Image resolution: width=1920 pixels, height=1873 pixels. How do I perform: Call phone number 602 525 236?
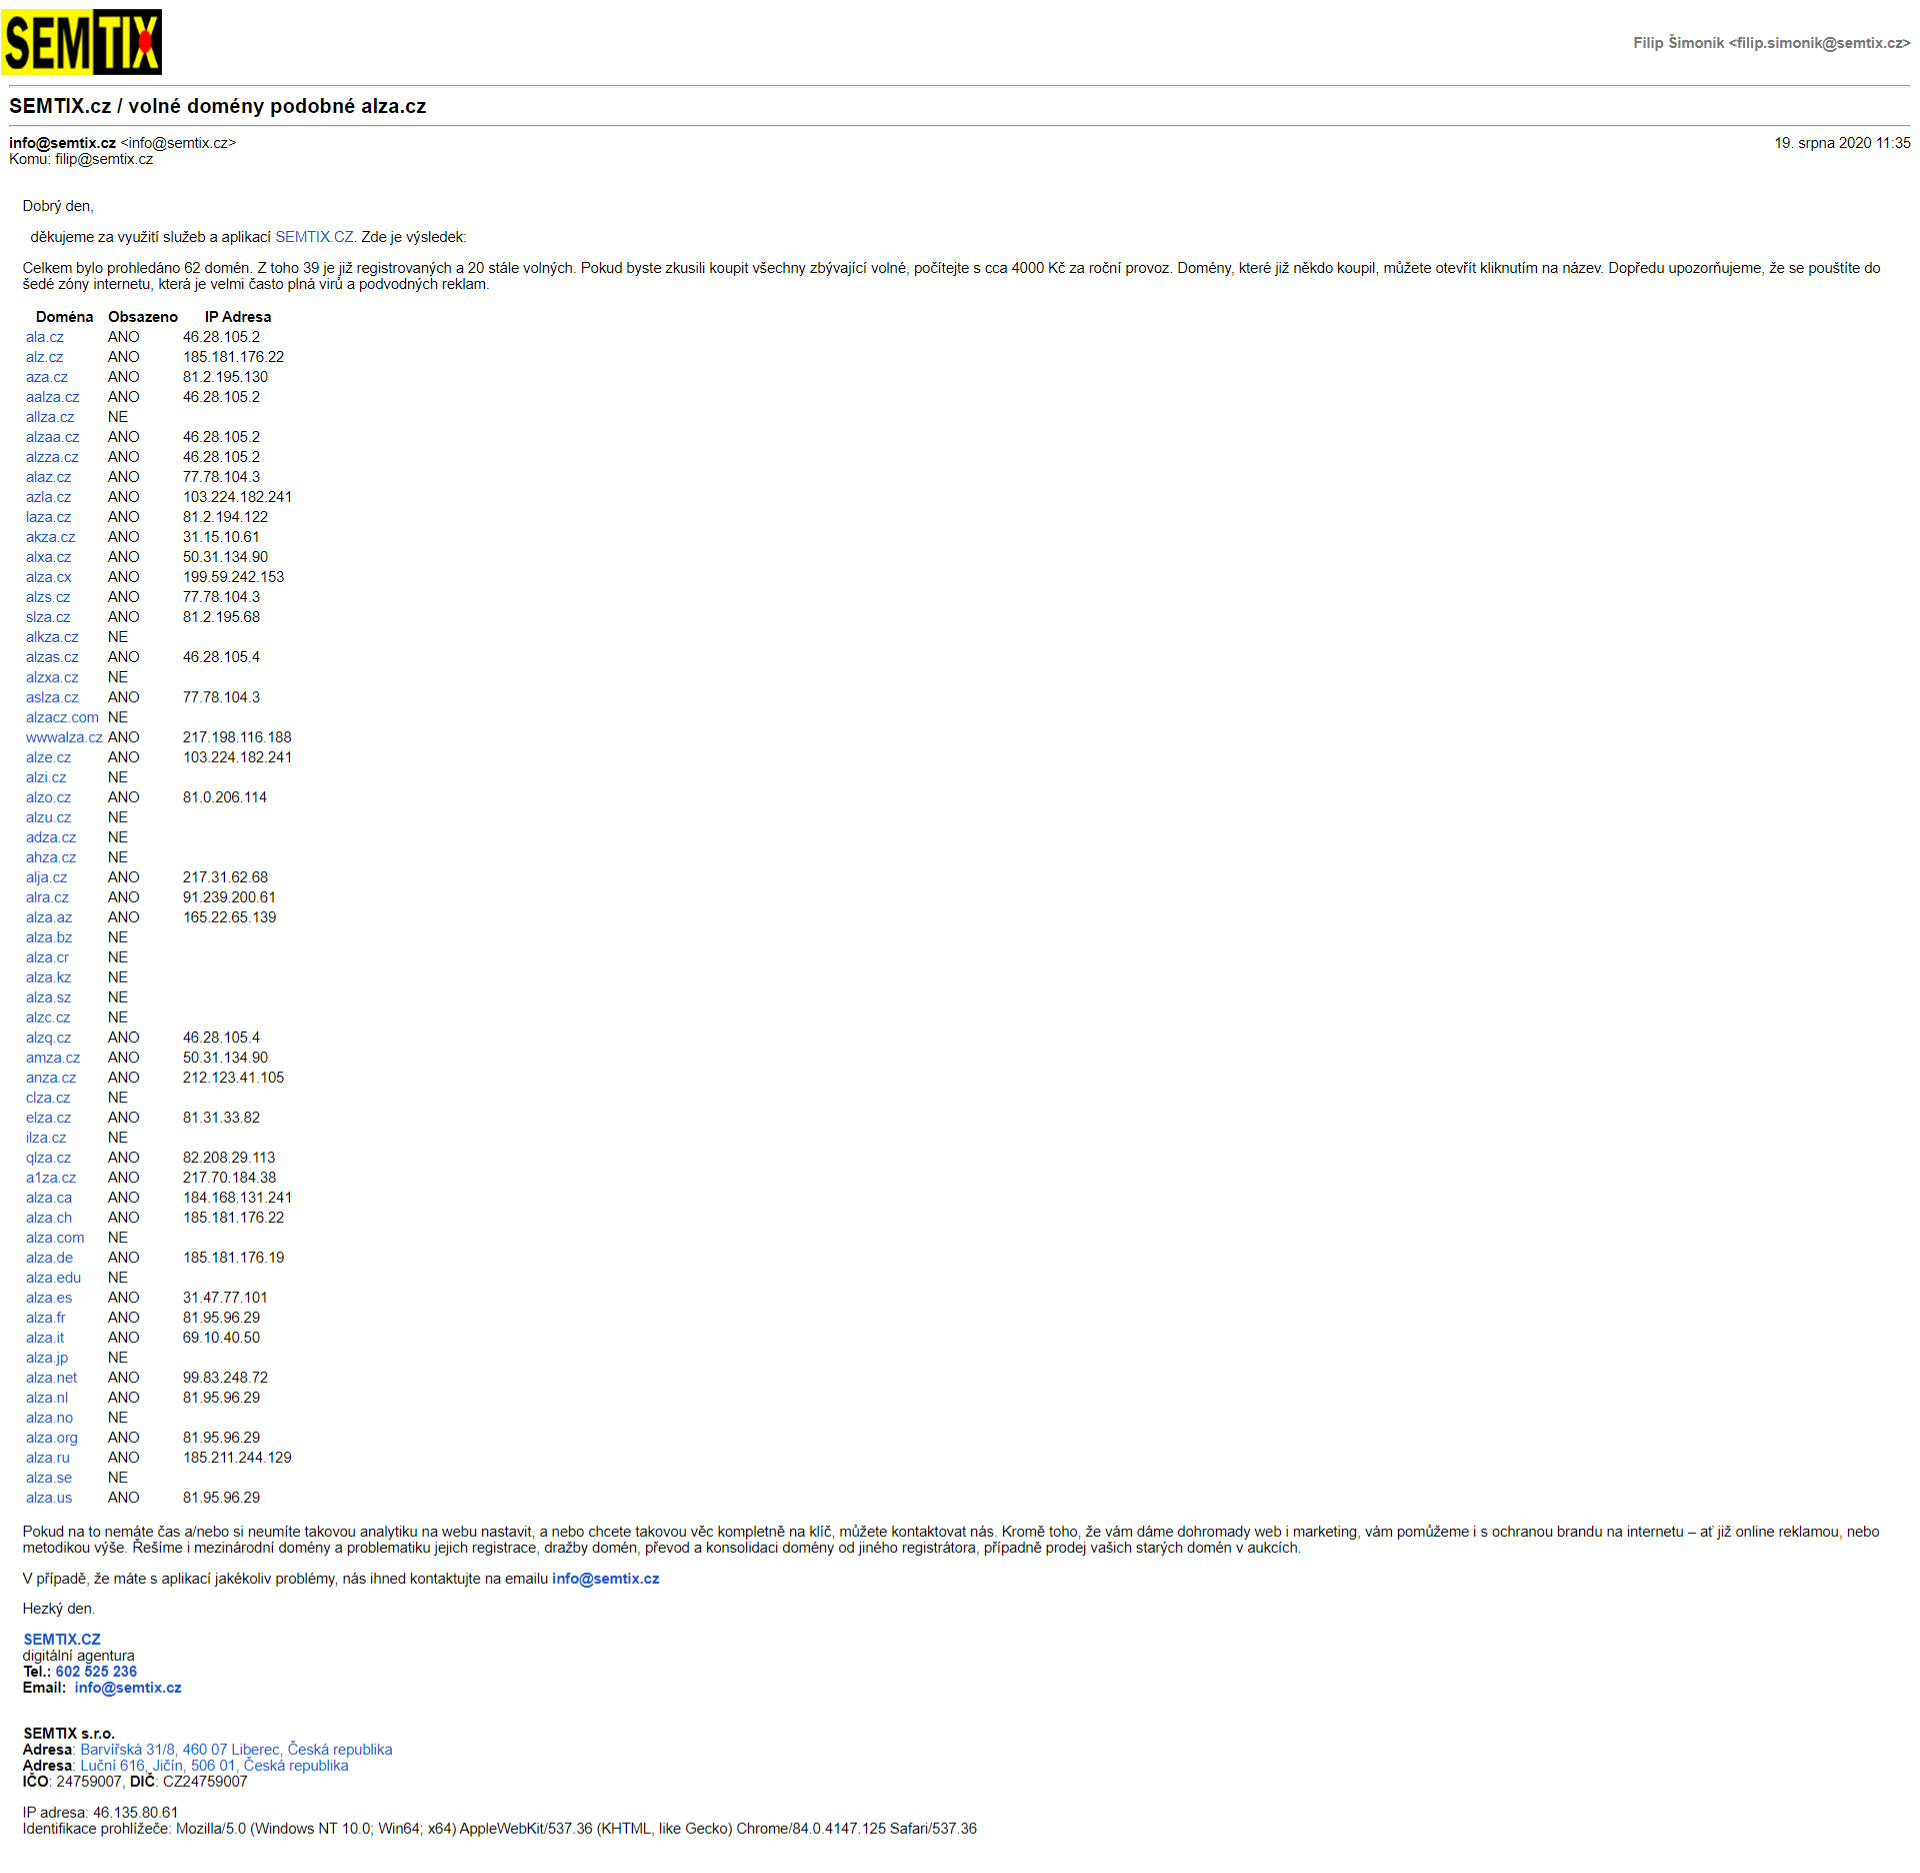(x=96, y=1671)
